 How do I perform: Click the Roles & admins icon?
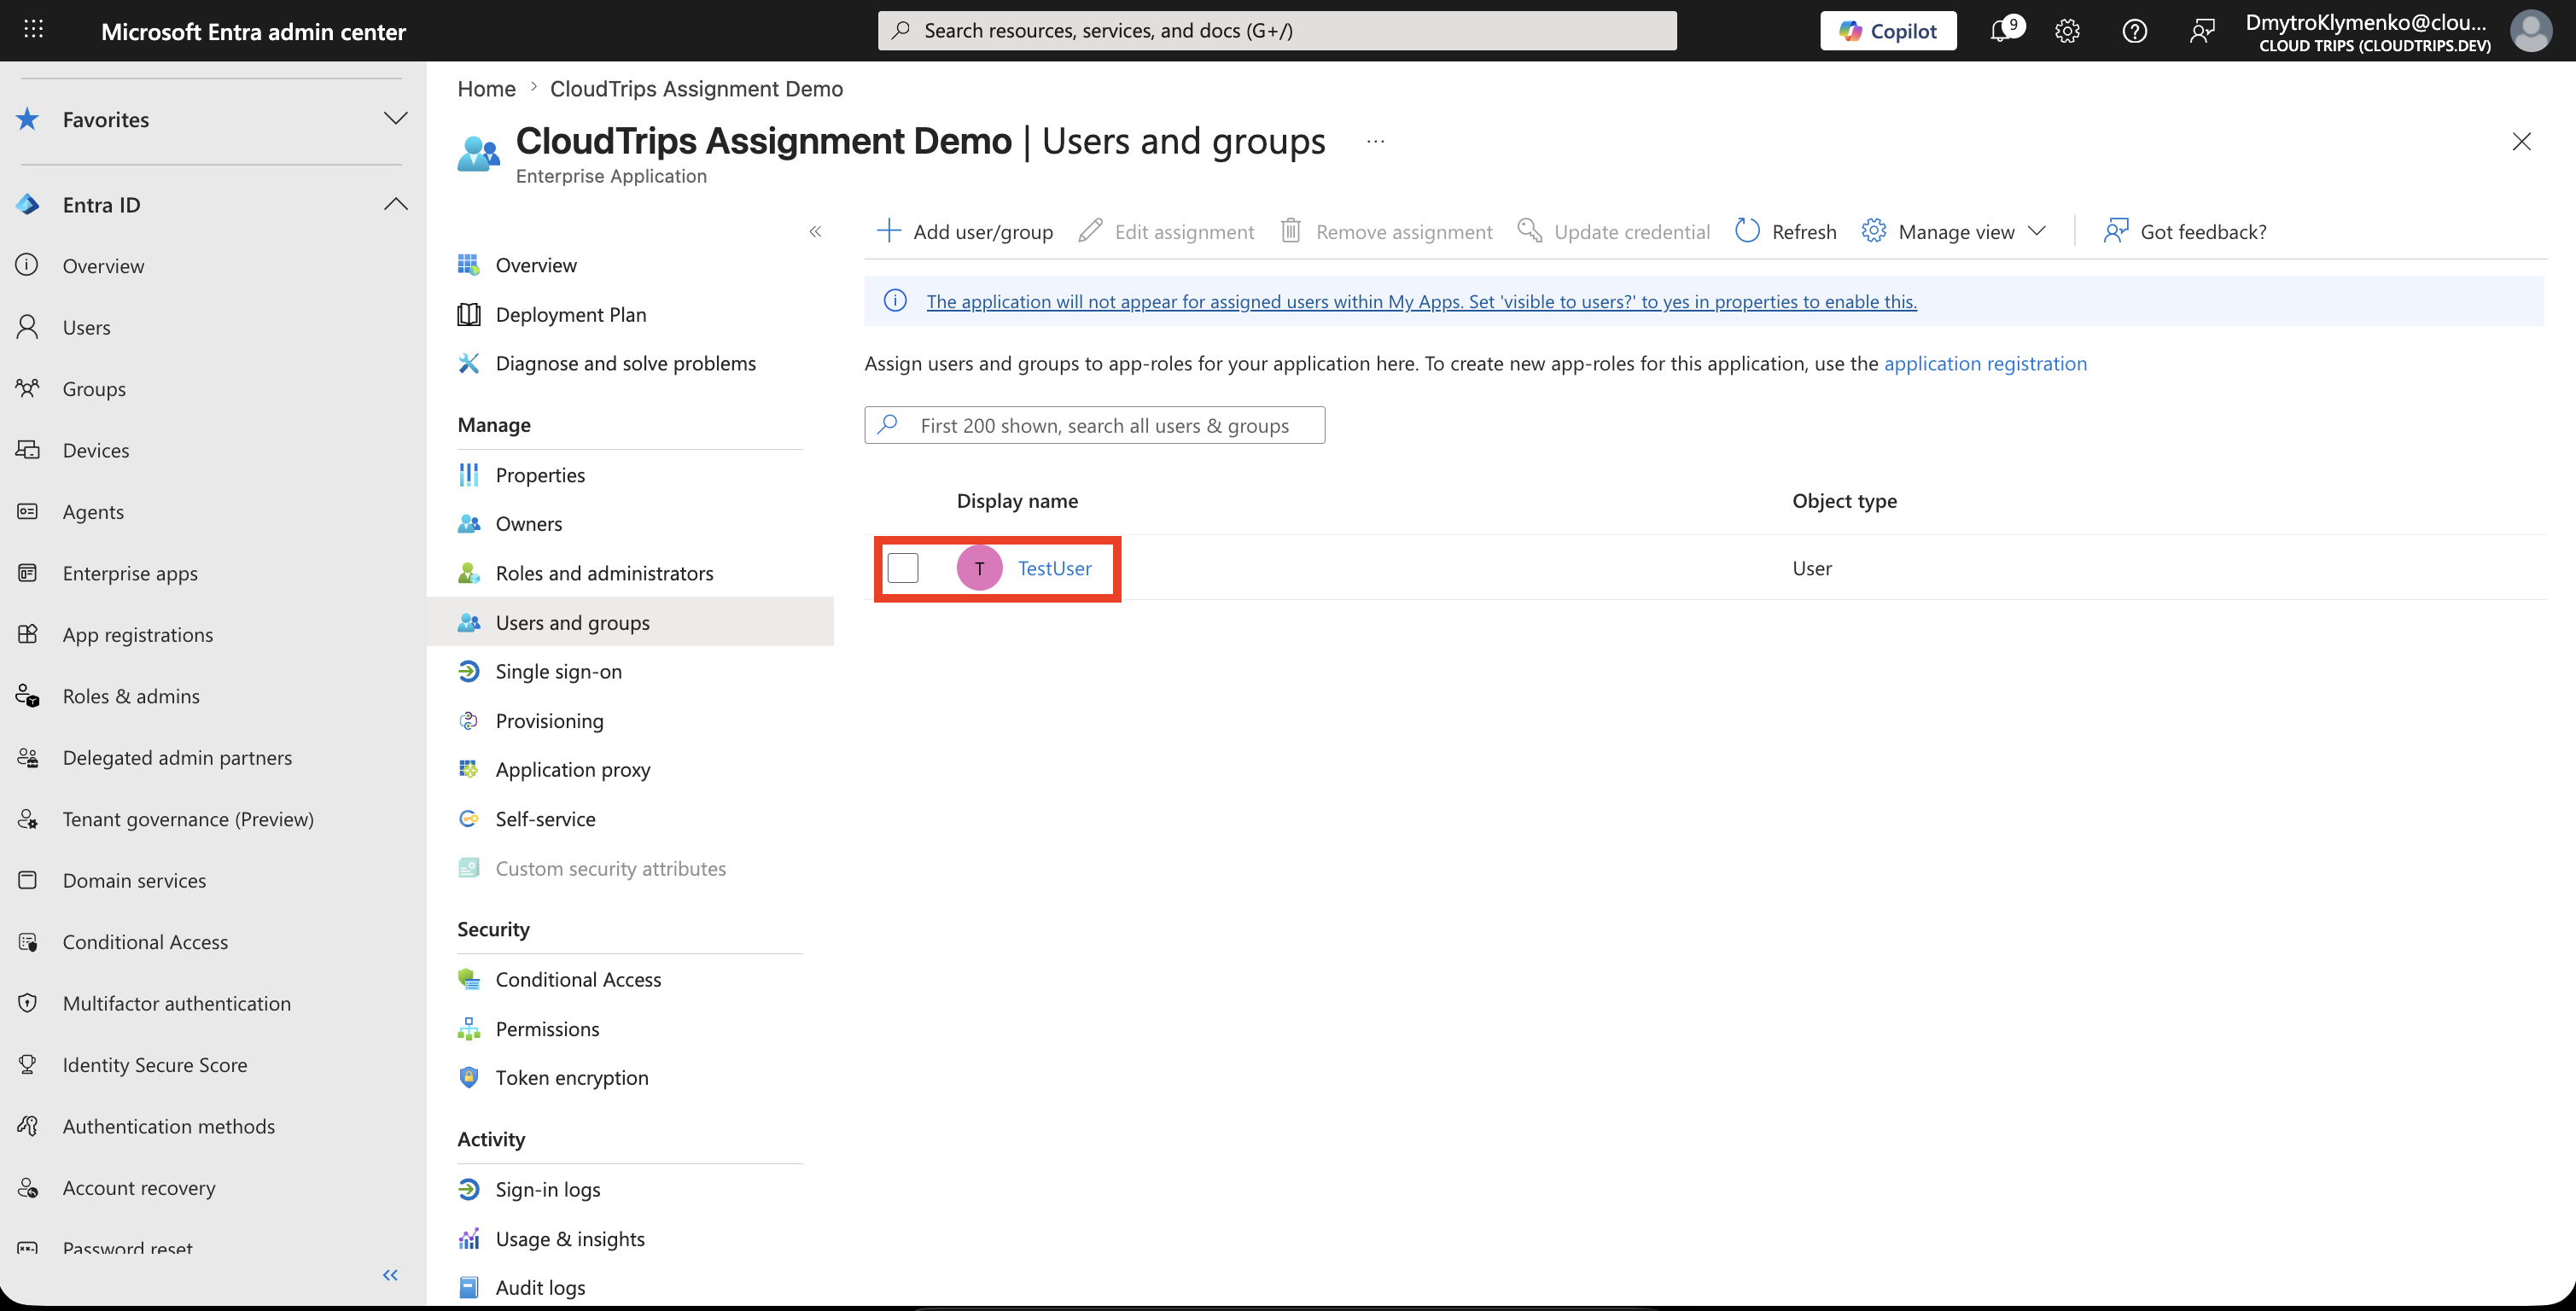click(x=28, y=696)
